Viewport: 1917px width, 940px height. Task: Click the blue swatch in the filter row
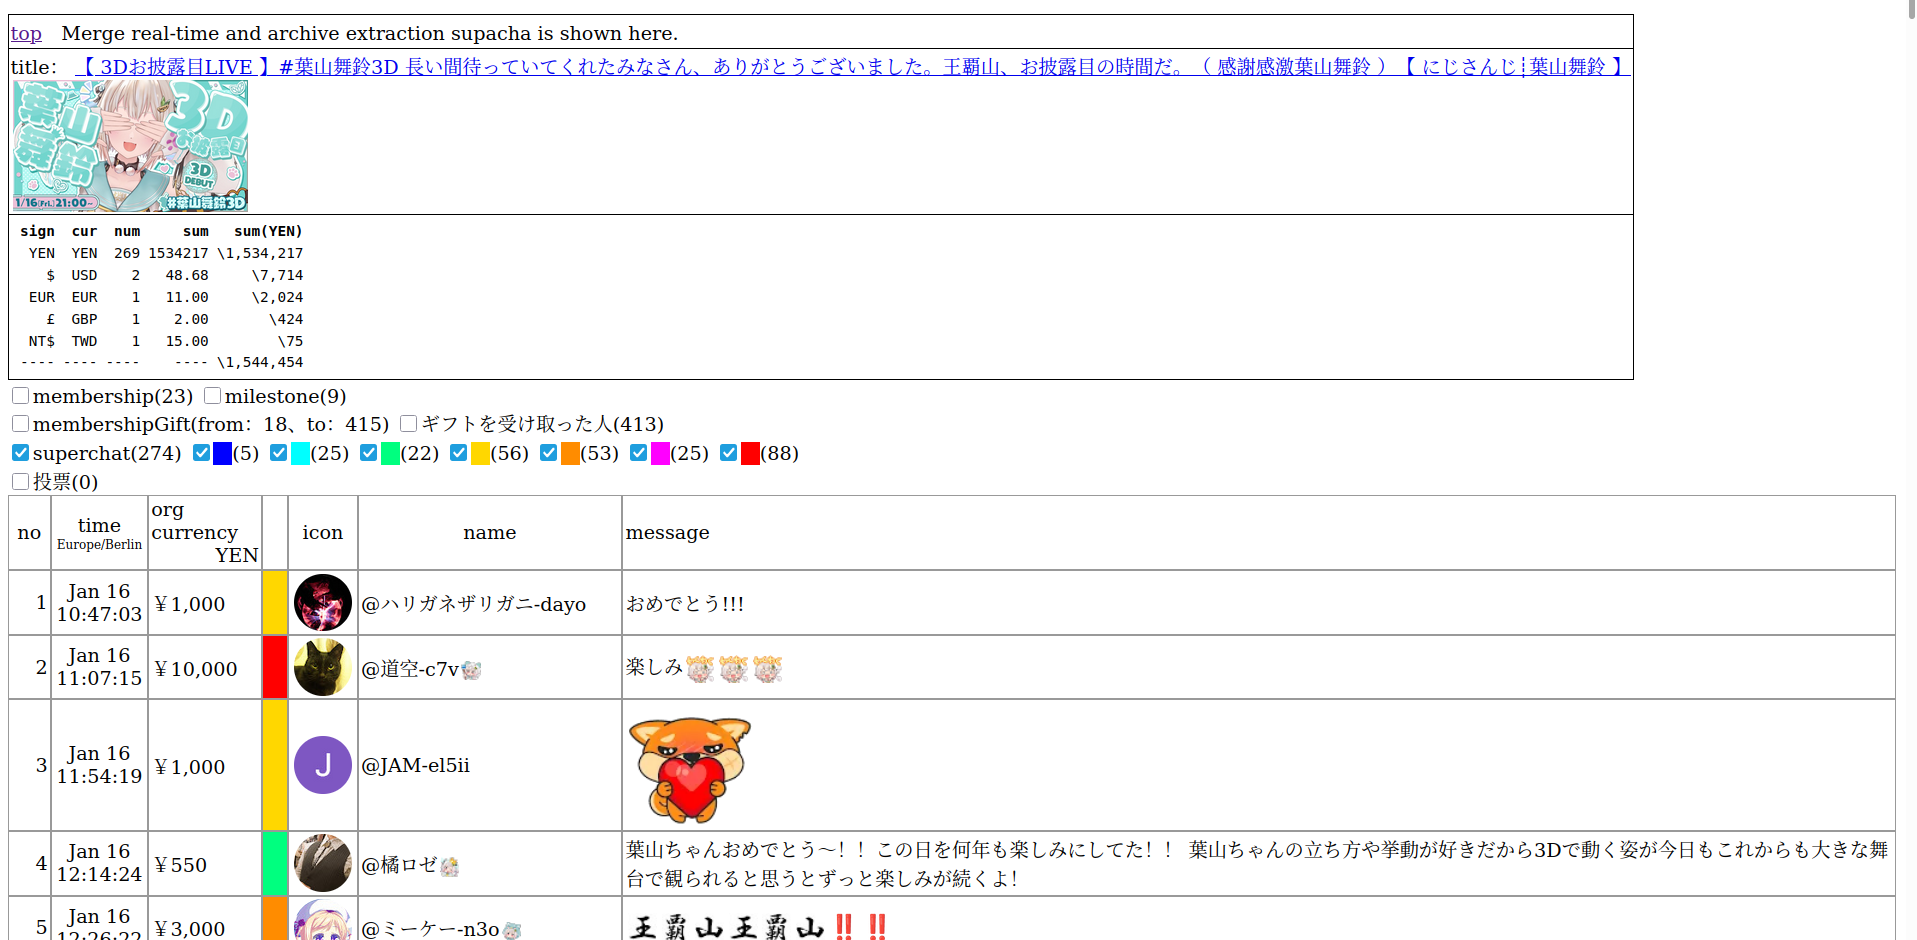tap(222, 454)
